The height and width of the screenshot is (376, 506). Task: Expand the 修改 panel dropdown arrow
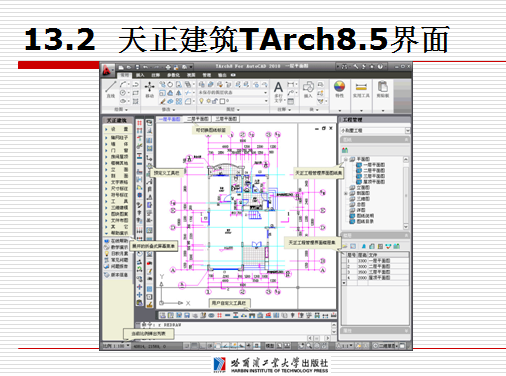pyautogui.click(x=174, y=110)
